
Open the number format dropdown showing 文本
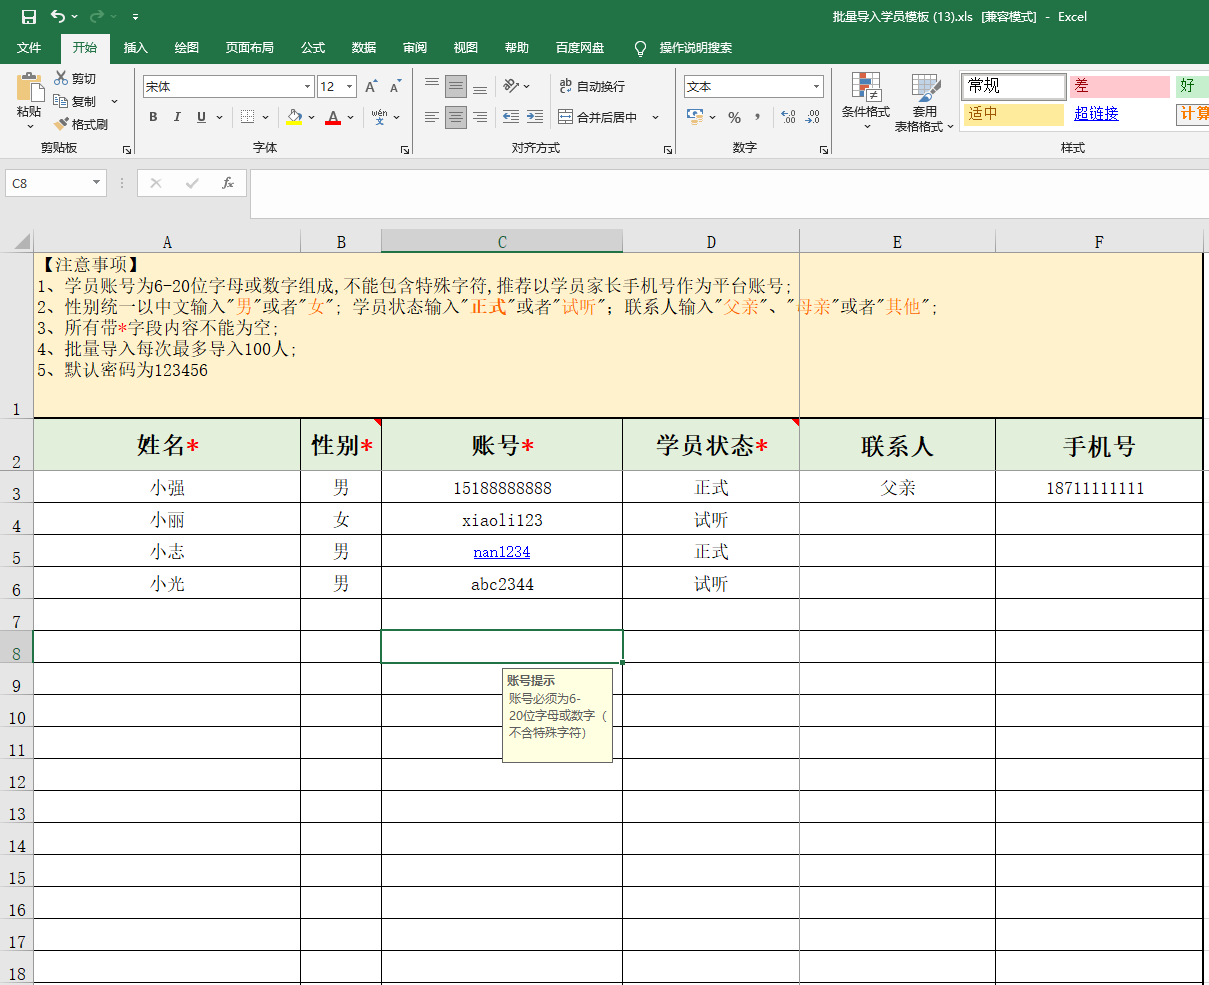pos(816,87)
